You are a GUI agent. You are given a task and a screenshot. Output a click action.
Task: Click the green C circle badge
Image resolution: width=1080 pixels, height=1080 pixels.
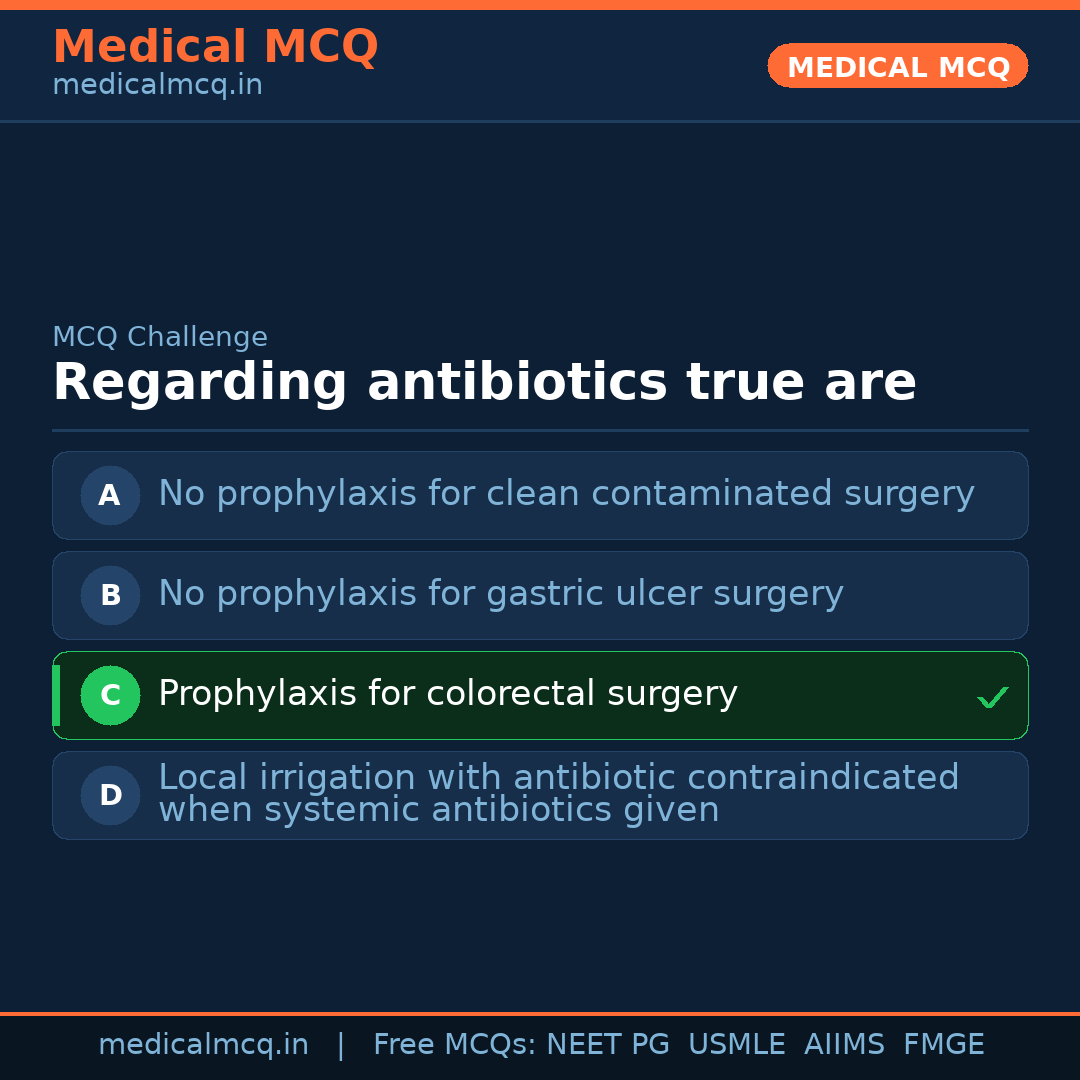coord(110,695)
